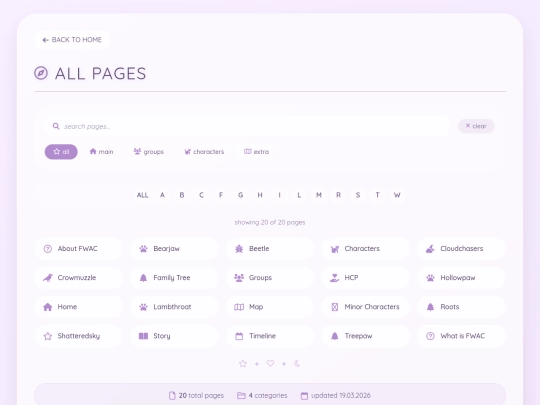Open the Crowmuzzle page link
The image size is (540, 405).
[x=79, y=278]
